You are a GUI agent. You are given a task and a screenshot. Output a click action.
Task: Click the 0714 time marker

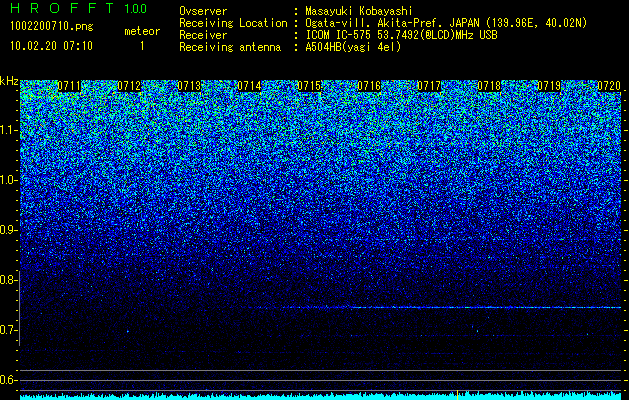tap(249, 86)
